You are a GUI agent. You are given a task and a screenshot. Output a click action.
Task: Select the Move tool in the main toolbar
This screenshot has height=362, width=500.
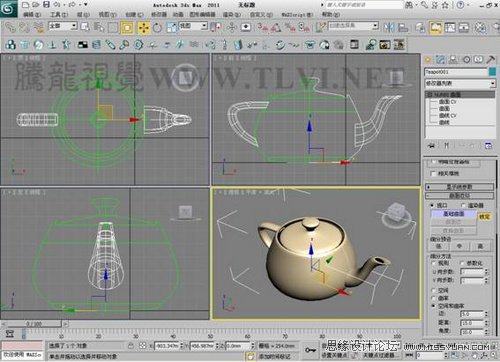(x=144, y=28)
